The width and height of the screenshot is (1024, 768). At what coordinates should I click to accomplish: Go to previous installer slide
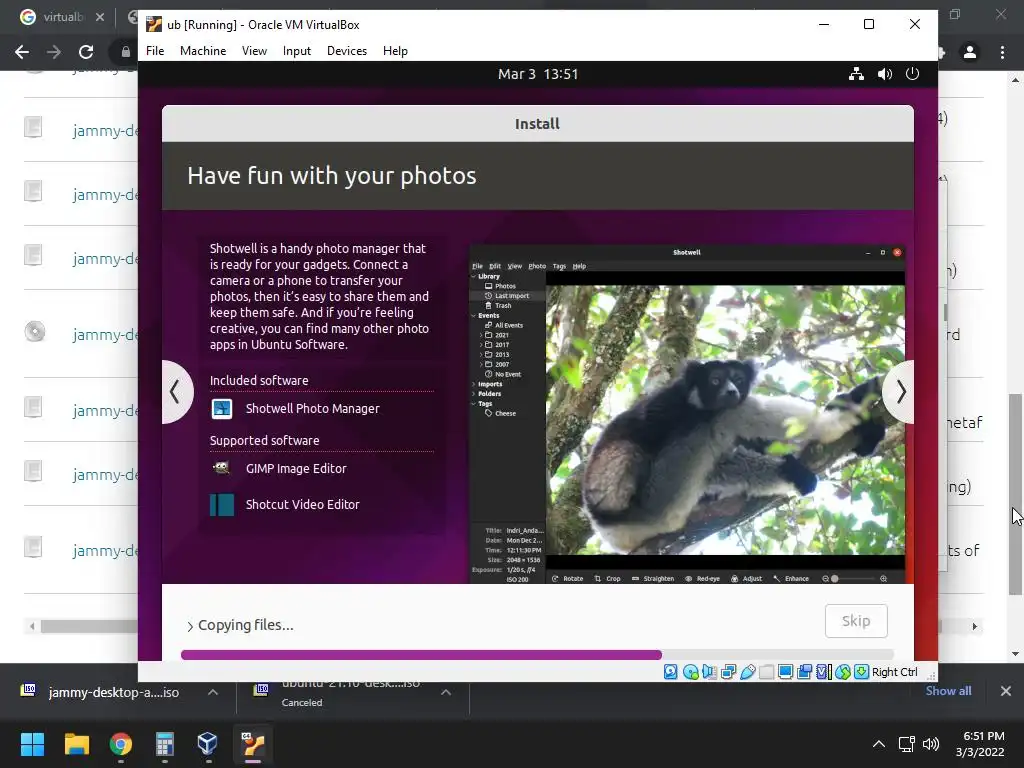tap(176, 392)
